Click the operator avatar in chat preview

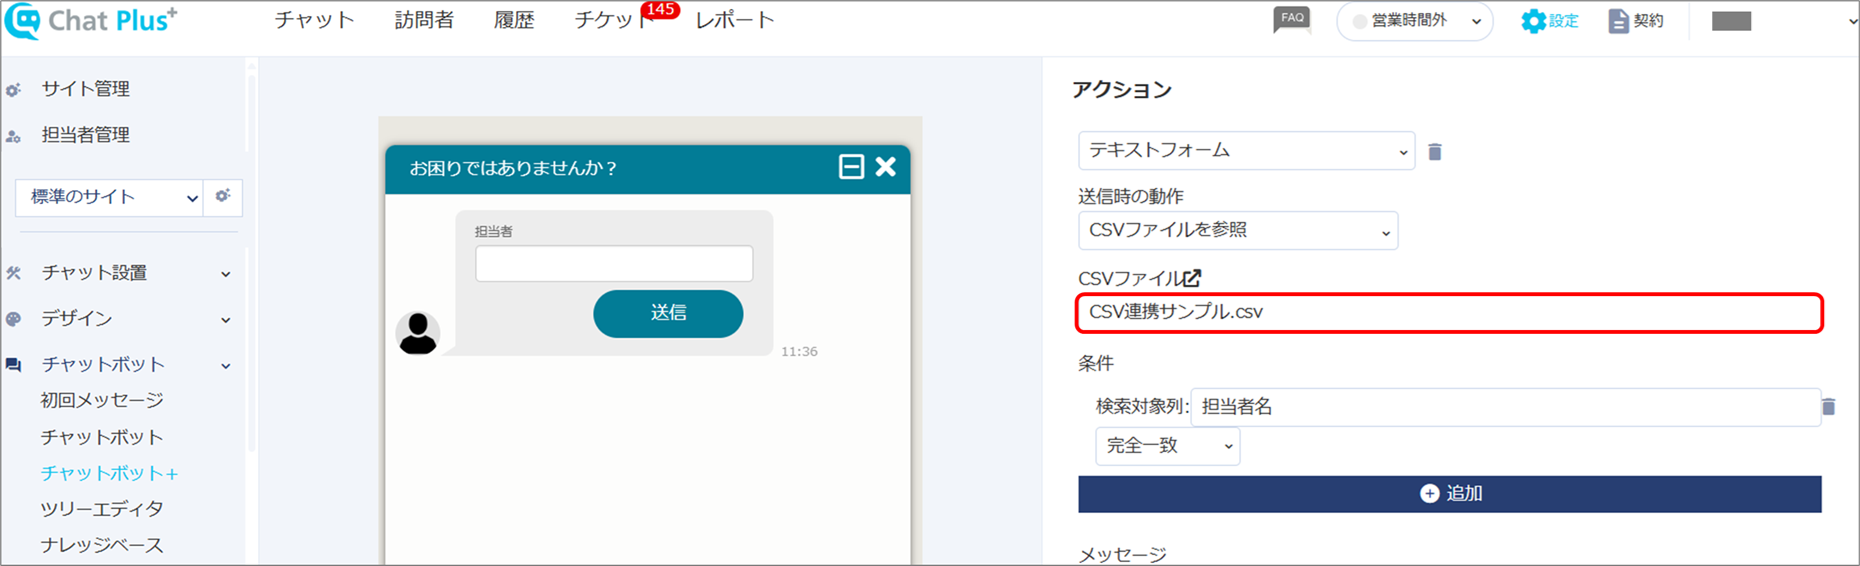coord(418,333)
